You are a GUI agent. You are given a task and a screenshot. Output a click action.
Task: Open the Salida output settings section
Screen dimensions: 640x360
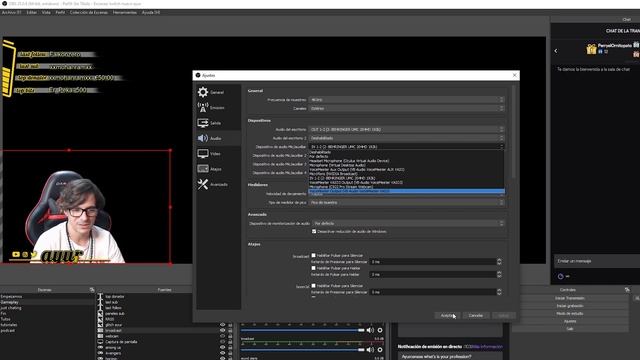218,123
